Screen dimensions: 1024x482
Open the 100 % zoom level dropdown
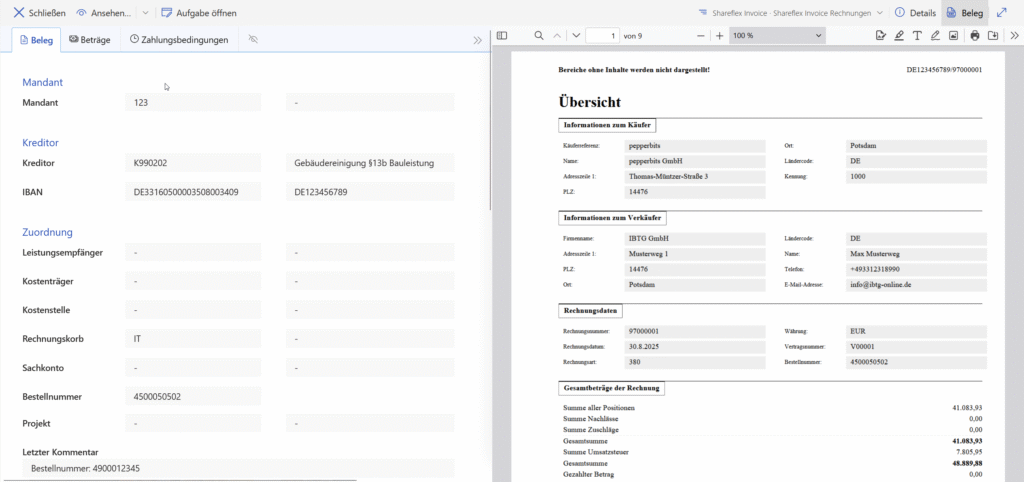776,35
